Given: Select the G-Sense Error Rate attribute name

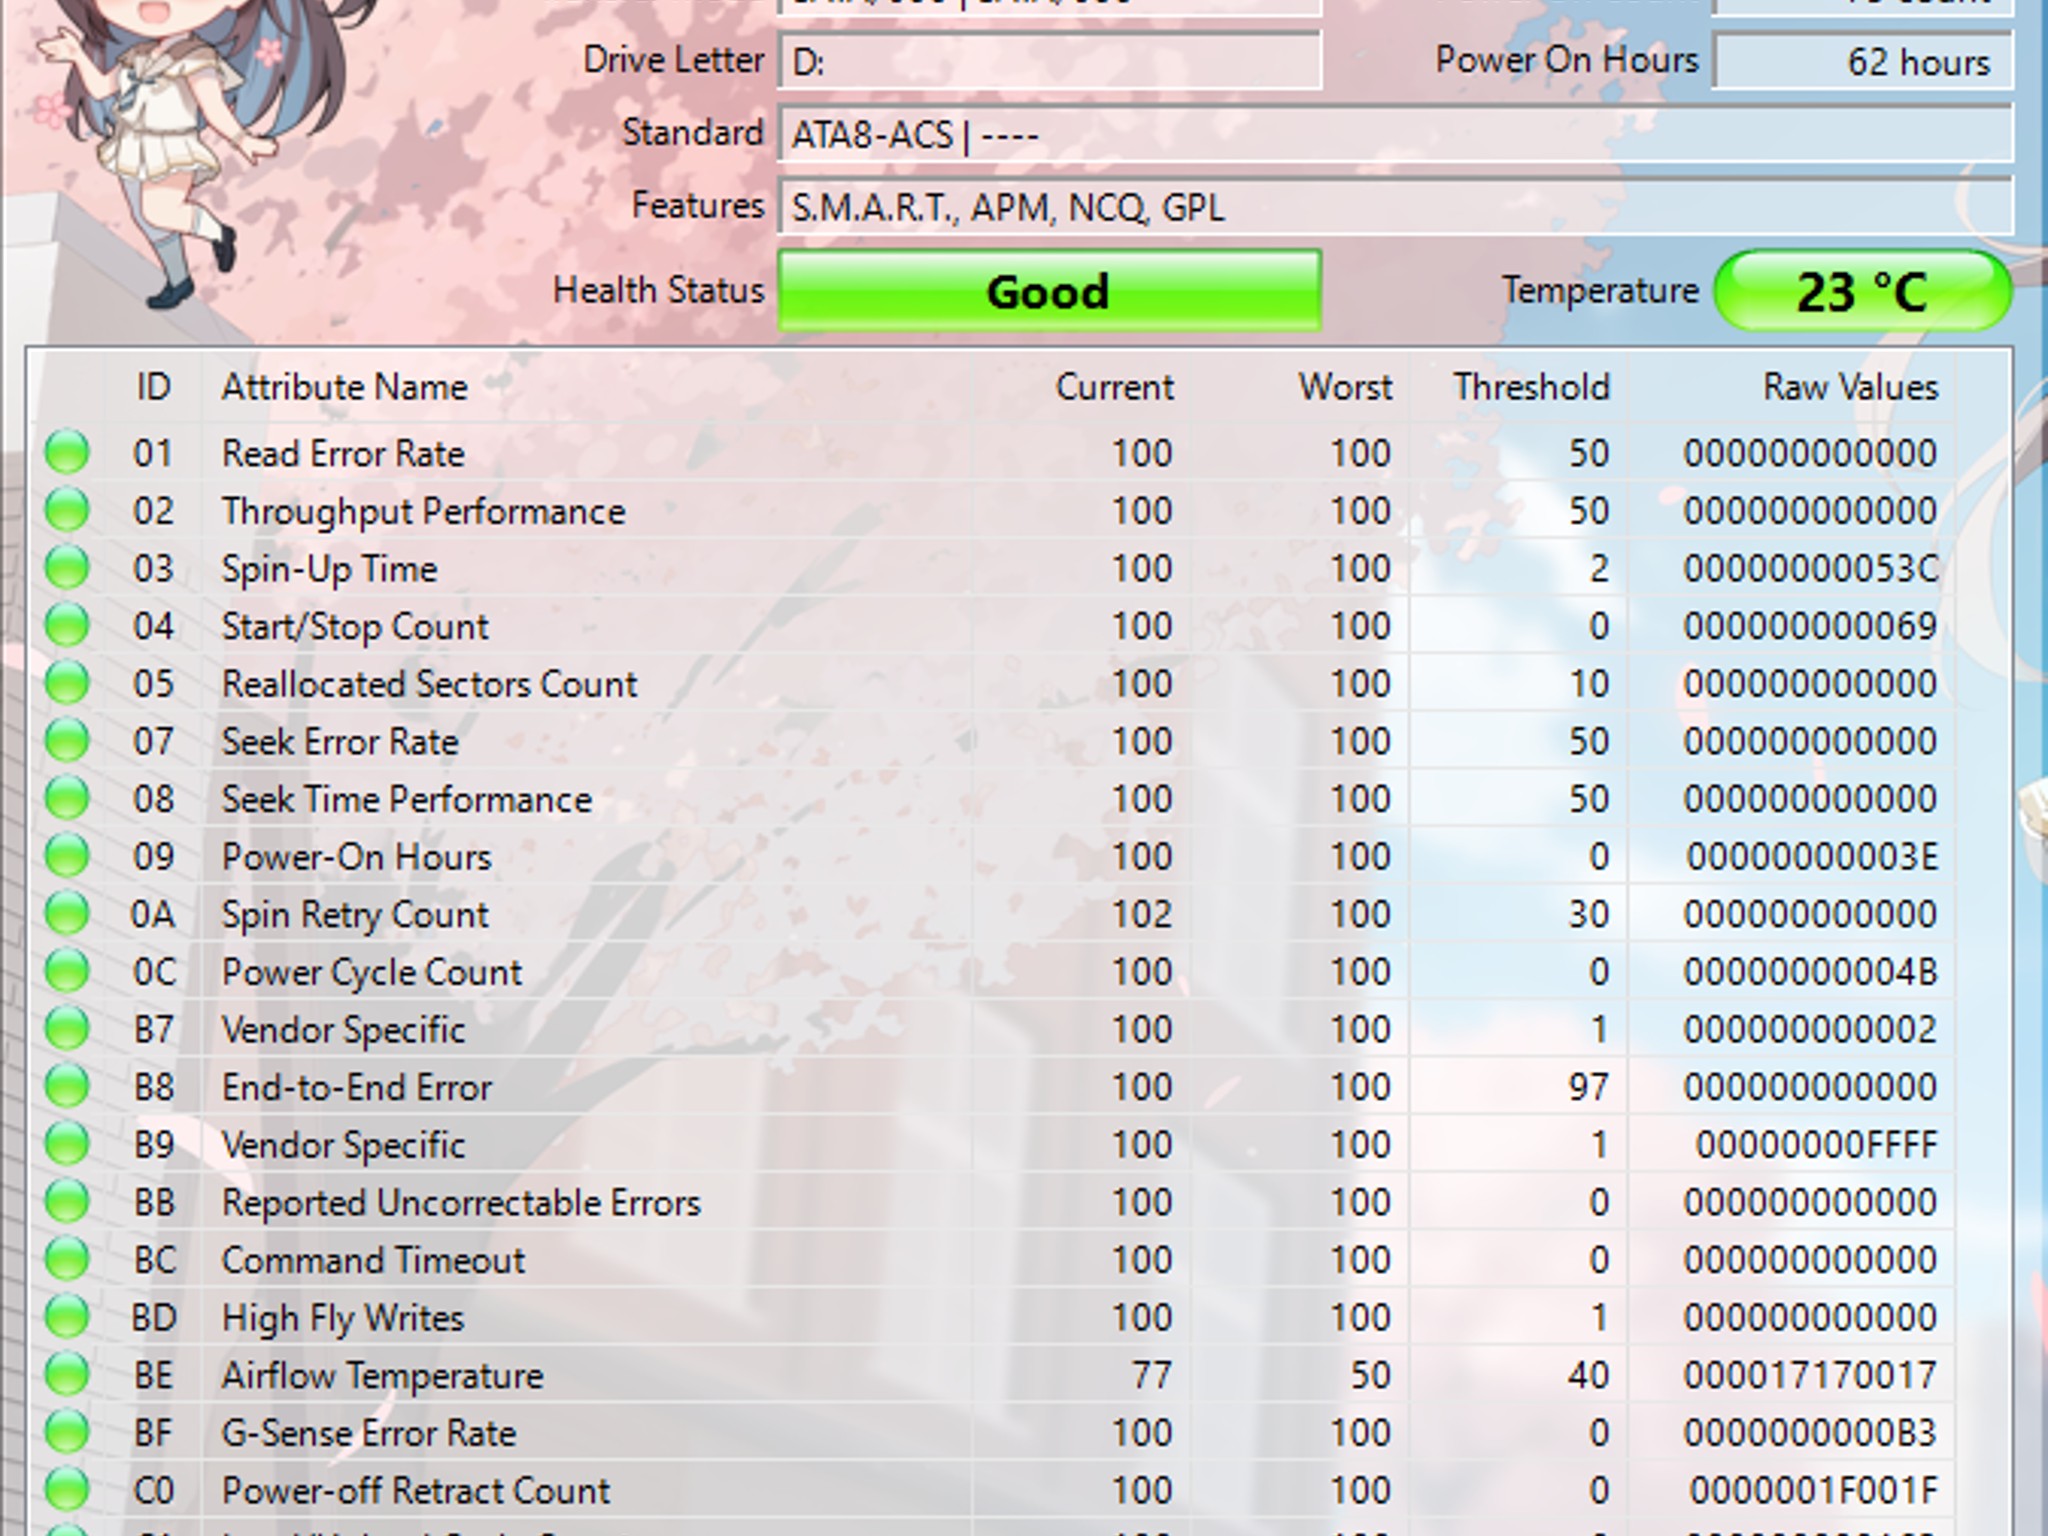Looking at the screenshot, I should coord(369,1433).
